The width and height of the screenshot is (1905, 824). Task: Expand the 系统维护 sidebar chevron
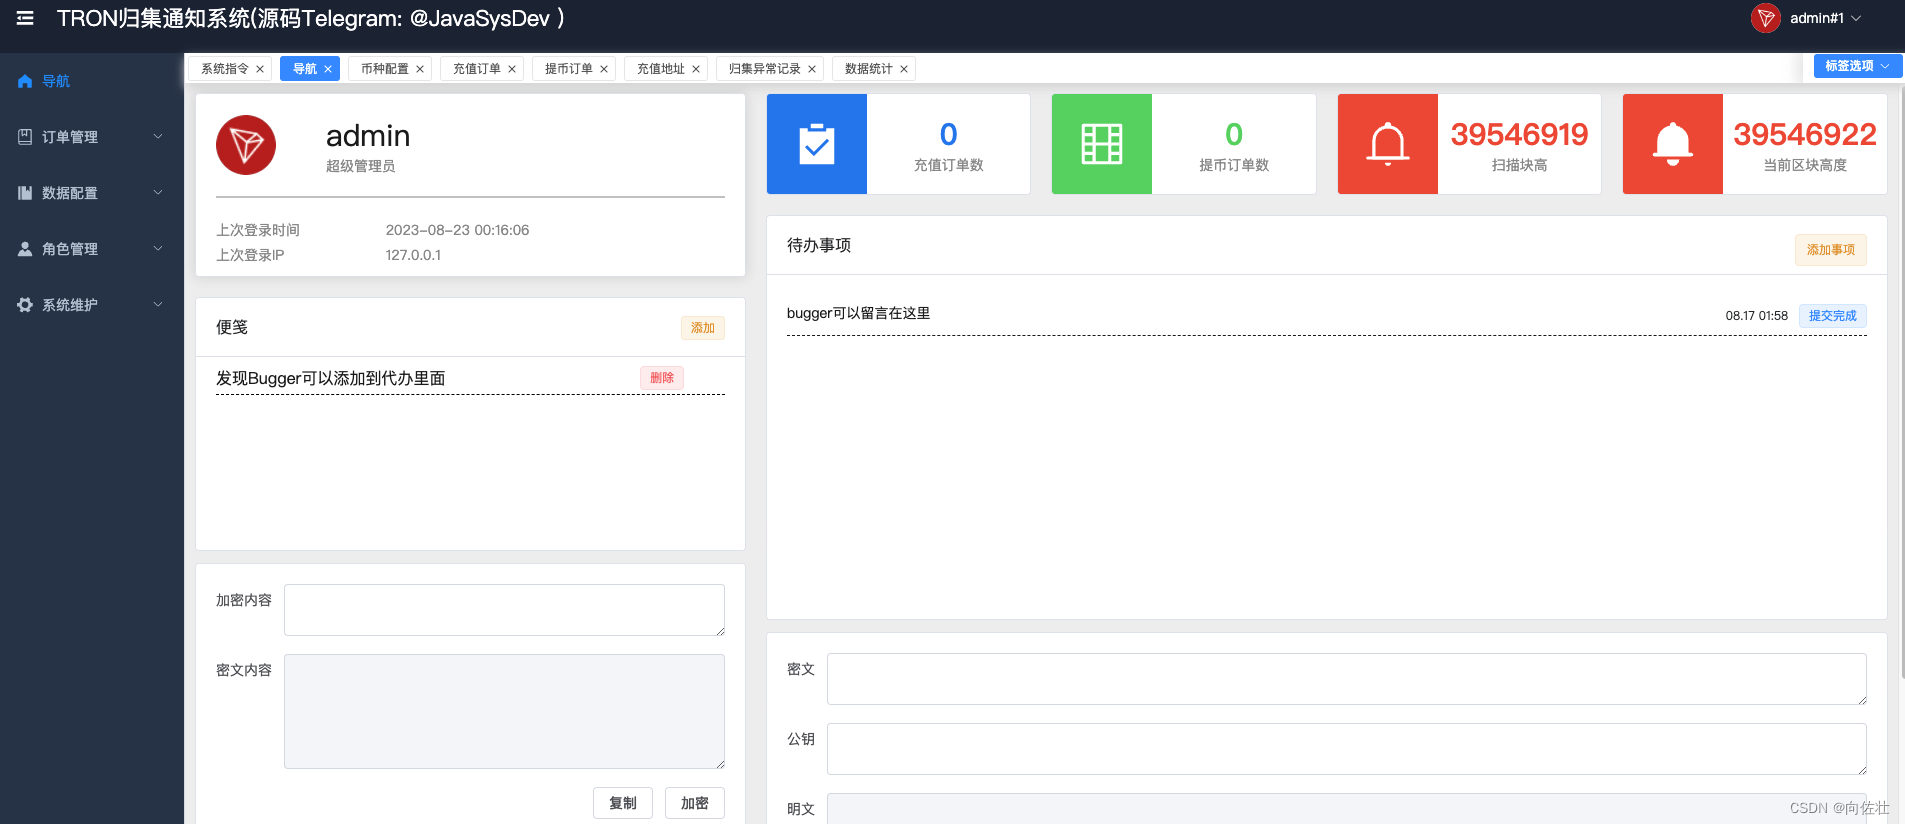tap(158, 305)
